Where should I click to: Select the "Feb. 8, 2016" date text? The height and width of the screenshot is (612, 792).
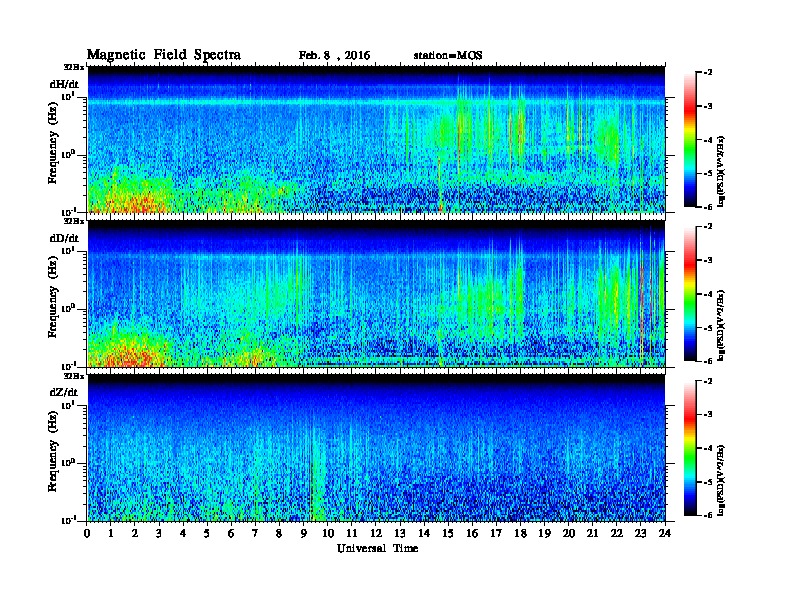tap(334, 56)
